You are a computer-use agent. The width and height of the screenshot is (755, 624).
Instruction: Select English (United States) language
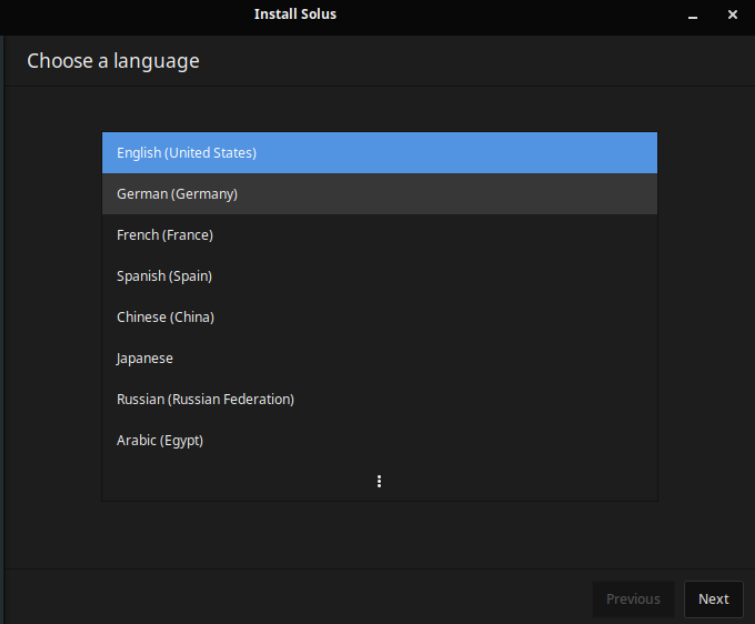click(x=379, y=153)
